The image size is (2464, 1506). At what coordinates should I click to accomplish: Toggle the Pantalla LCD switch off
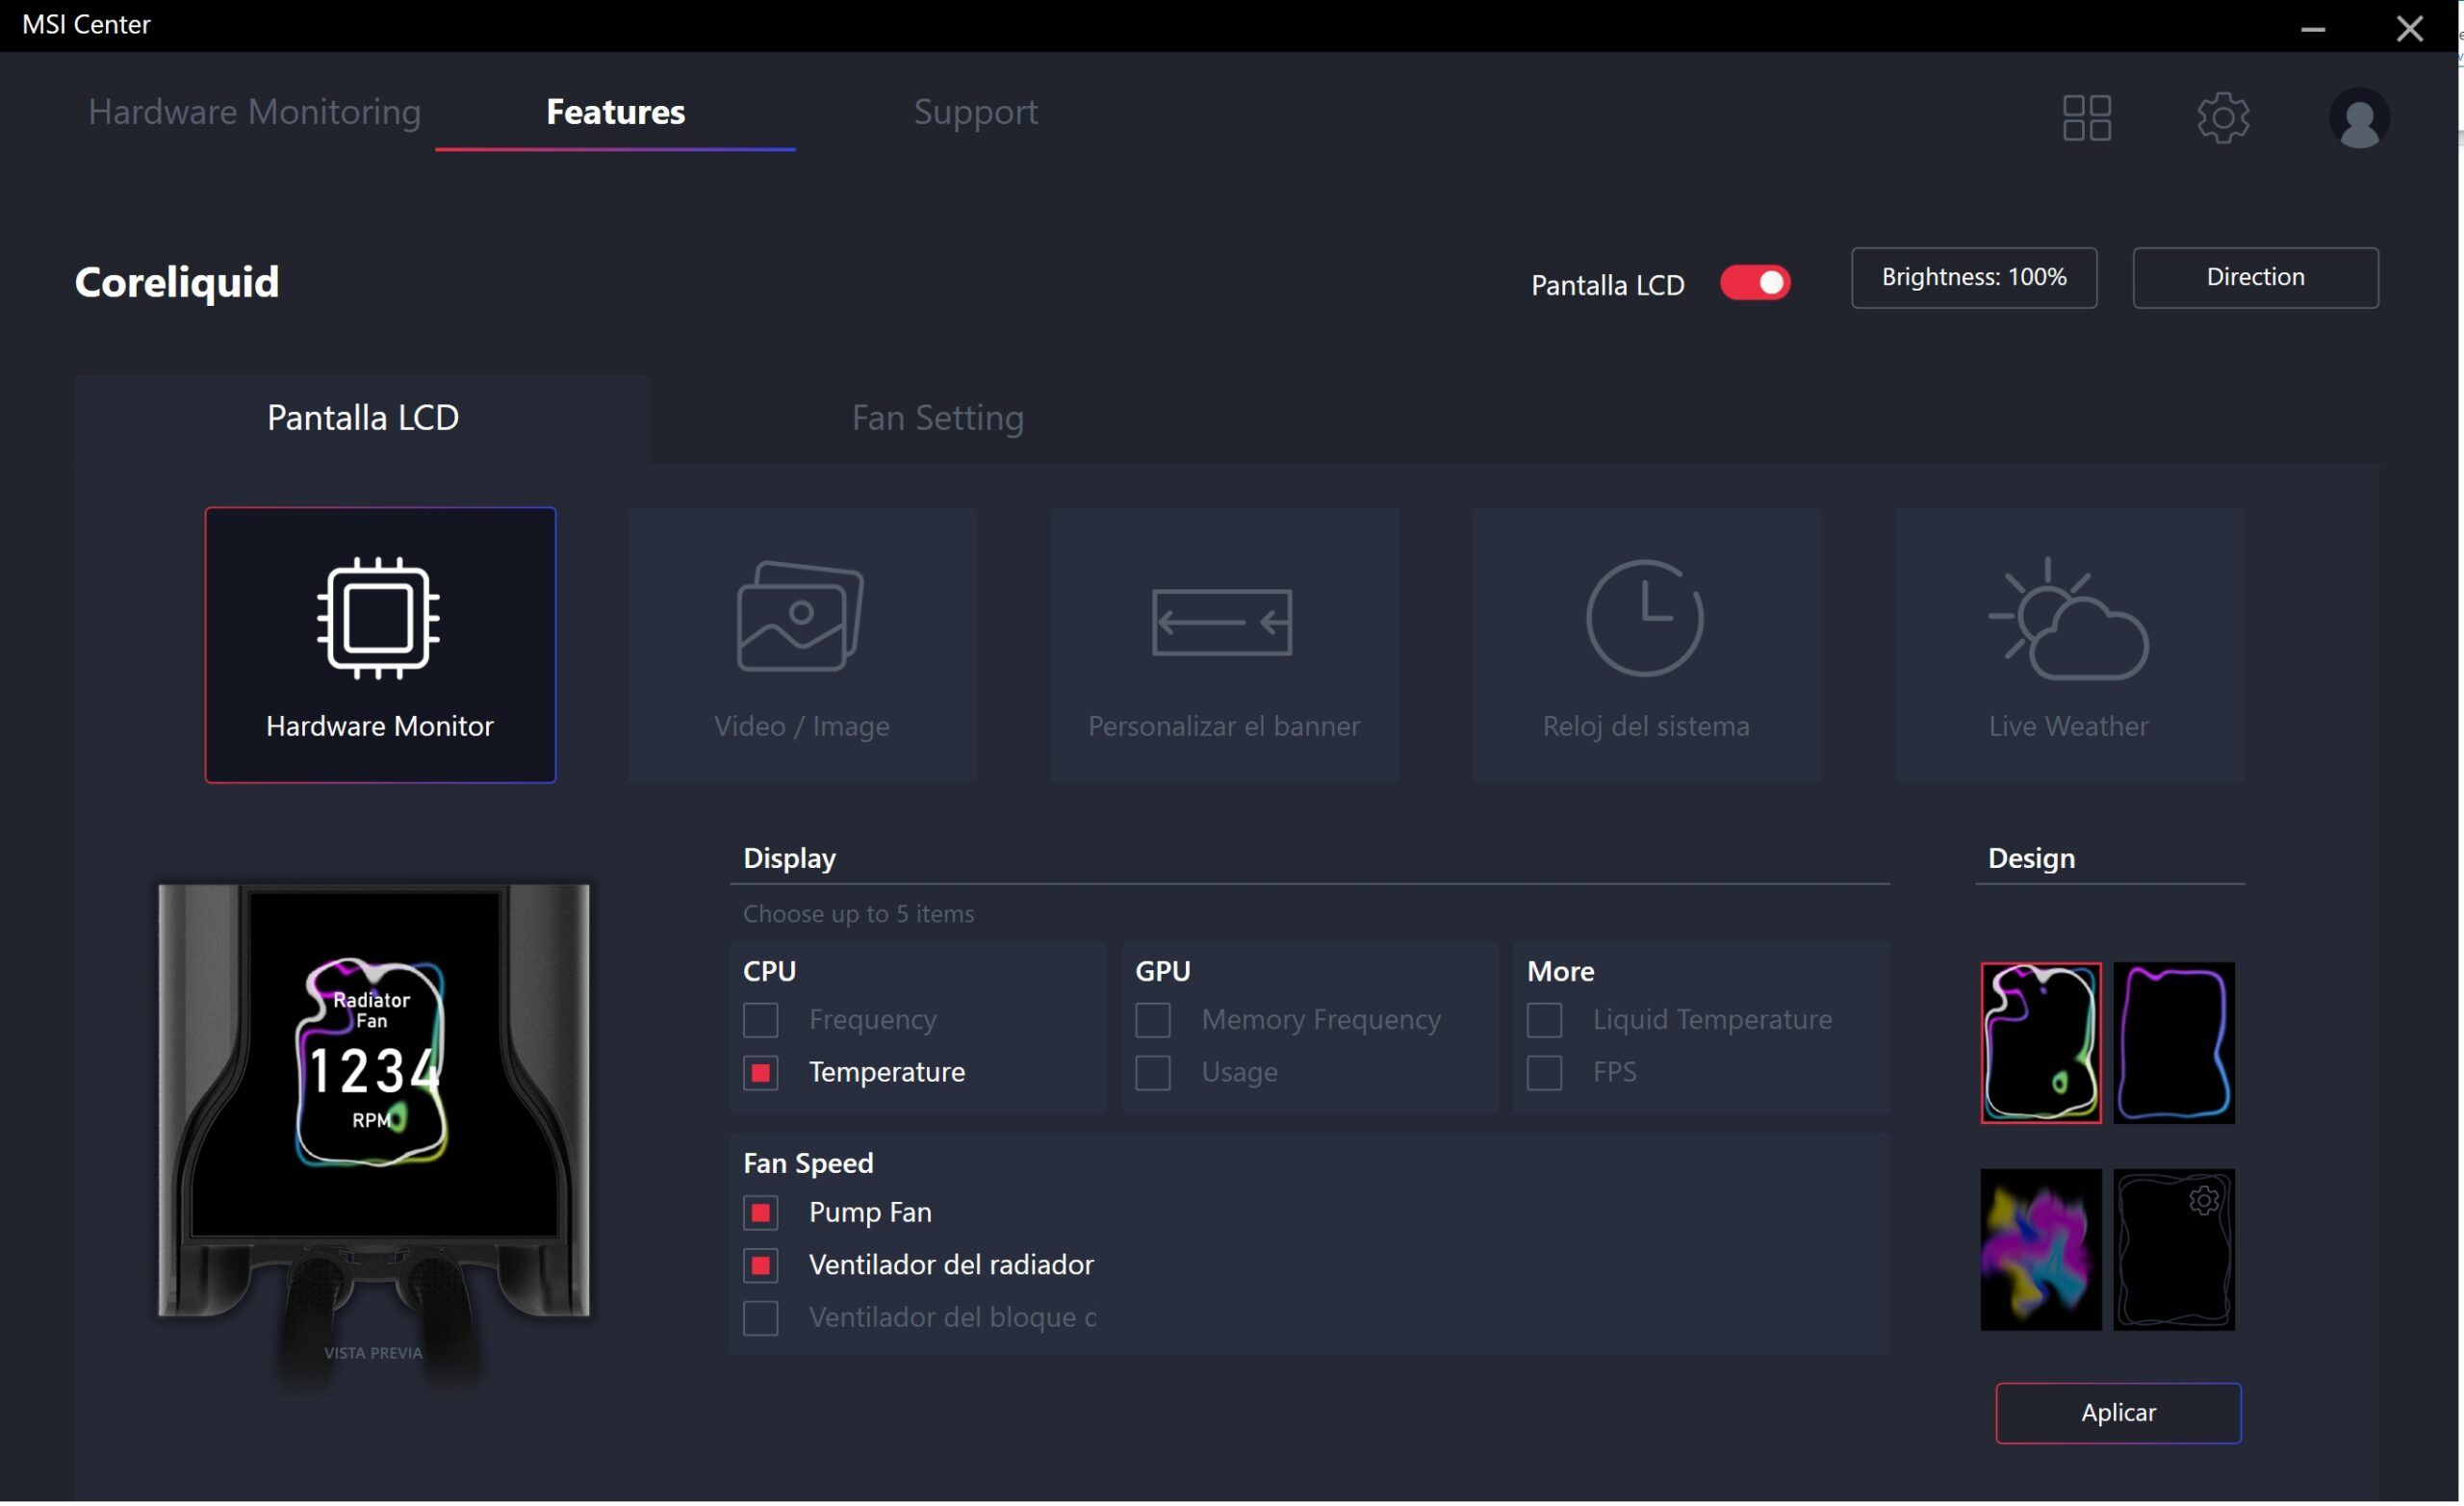click(x=1755, y=283)
